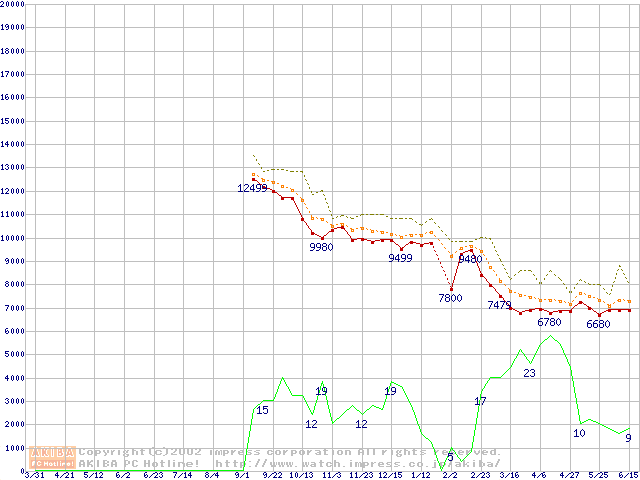Click the 12/15 date on x-axis

(391, 475)
